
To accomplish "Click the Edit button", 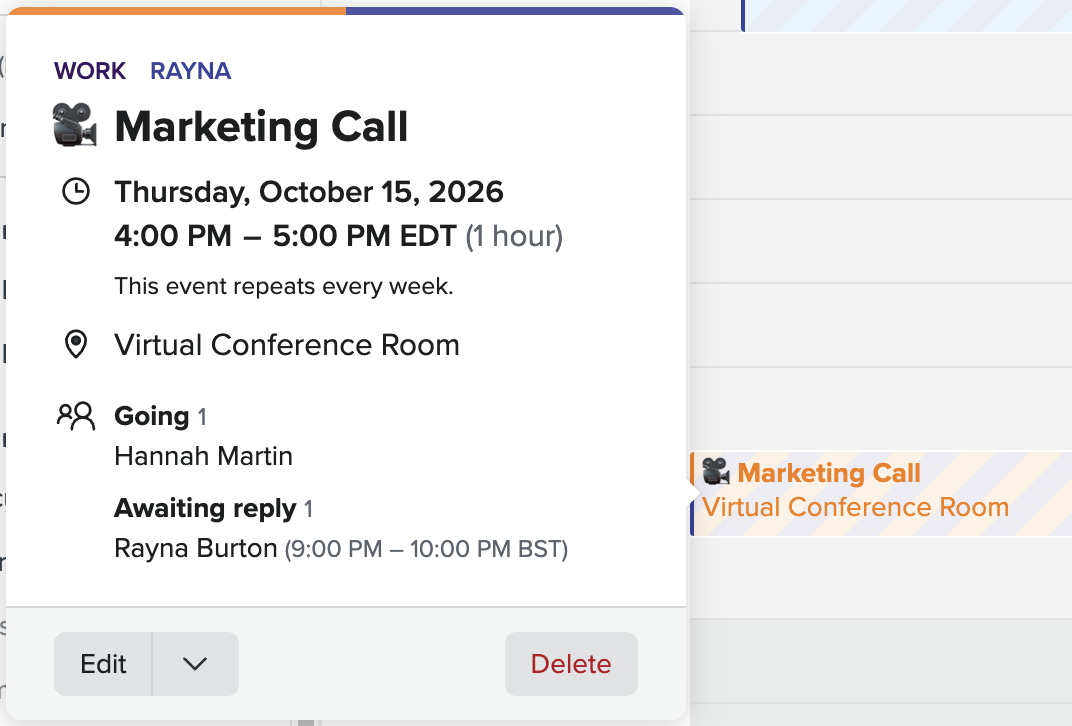I will pyautogui.click(x=103, y=664).
